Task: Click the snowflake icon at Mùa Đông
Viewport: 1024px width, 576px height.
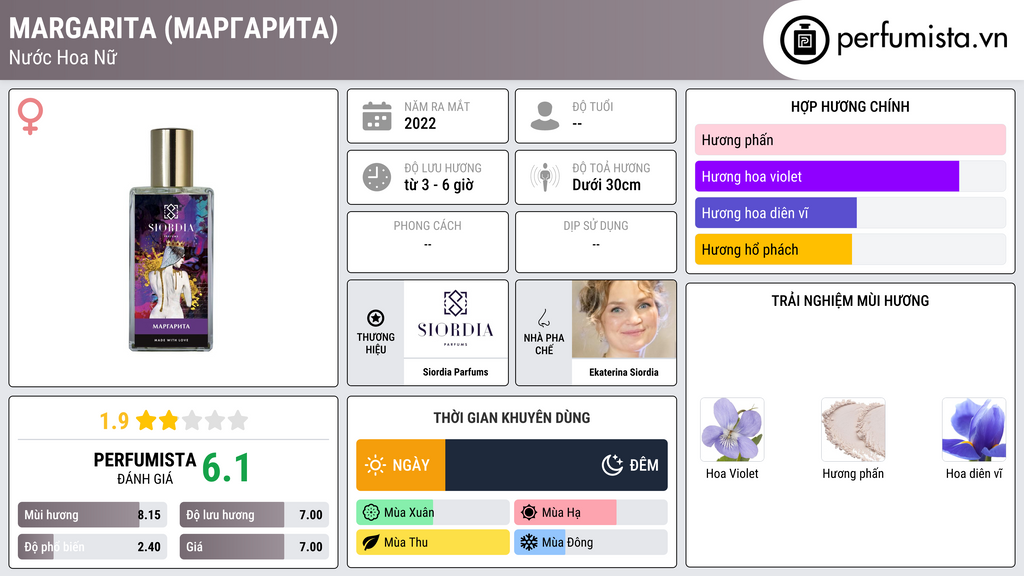Action: coord(529,542)
